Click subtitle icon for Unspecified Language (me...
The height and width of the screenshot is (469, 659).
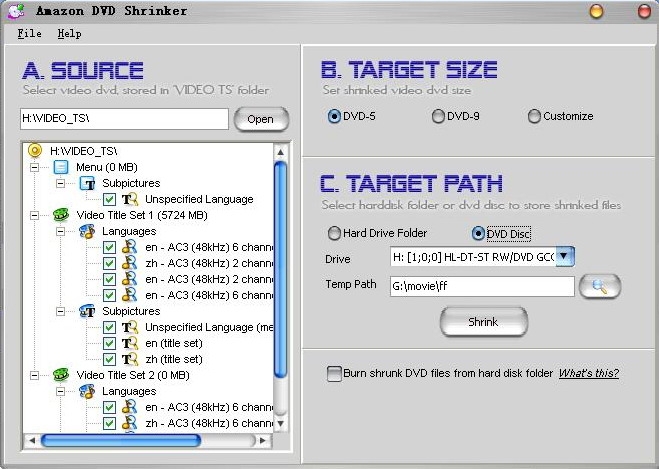130,327
